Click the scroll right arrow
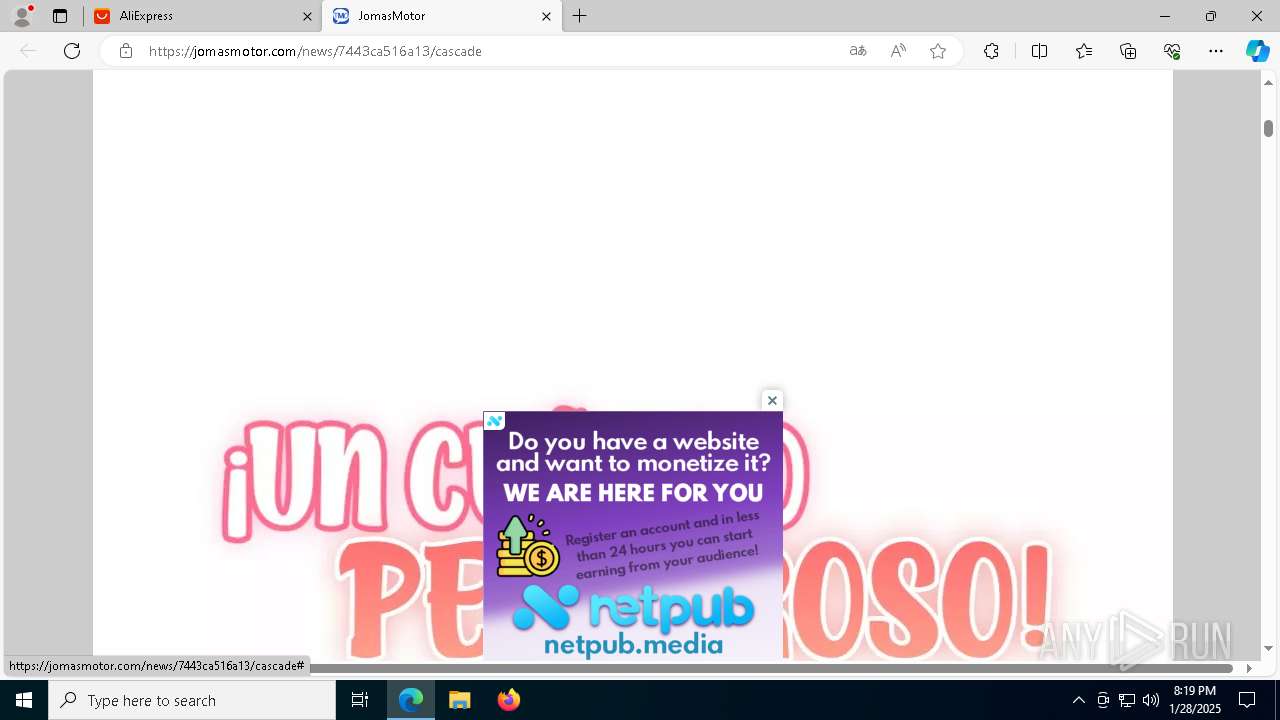 click(x=1249, y=668)
